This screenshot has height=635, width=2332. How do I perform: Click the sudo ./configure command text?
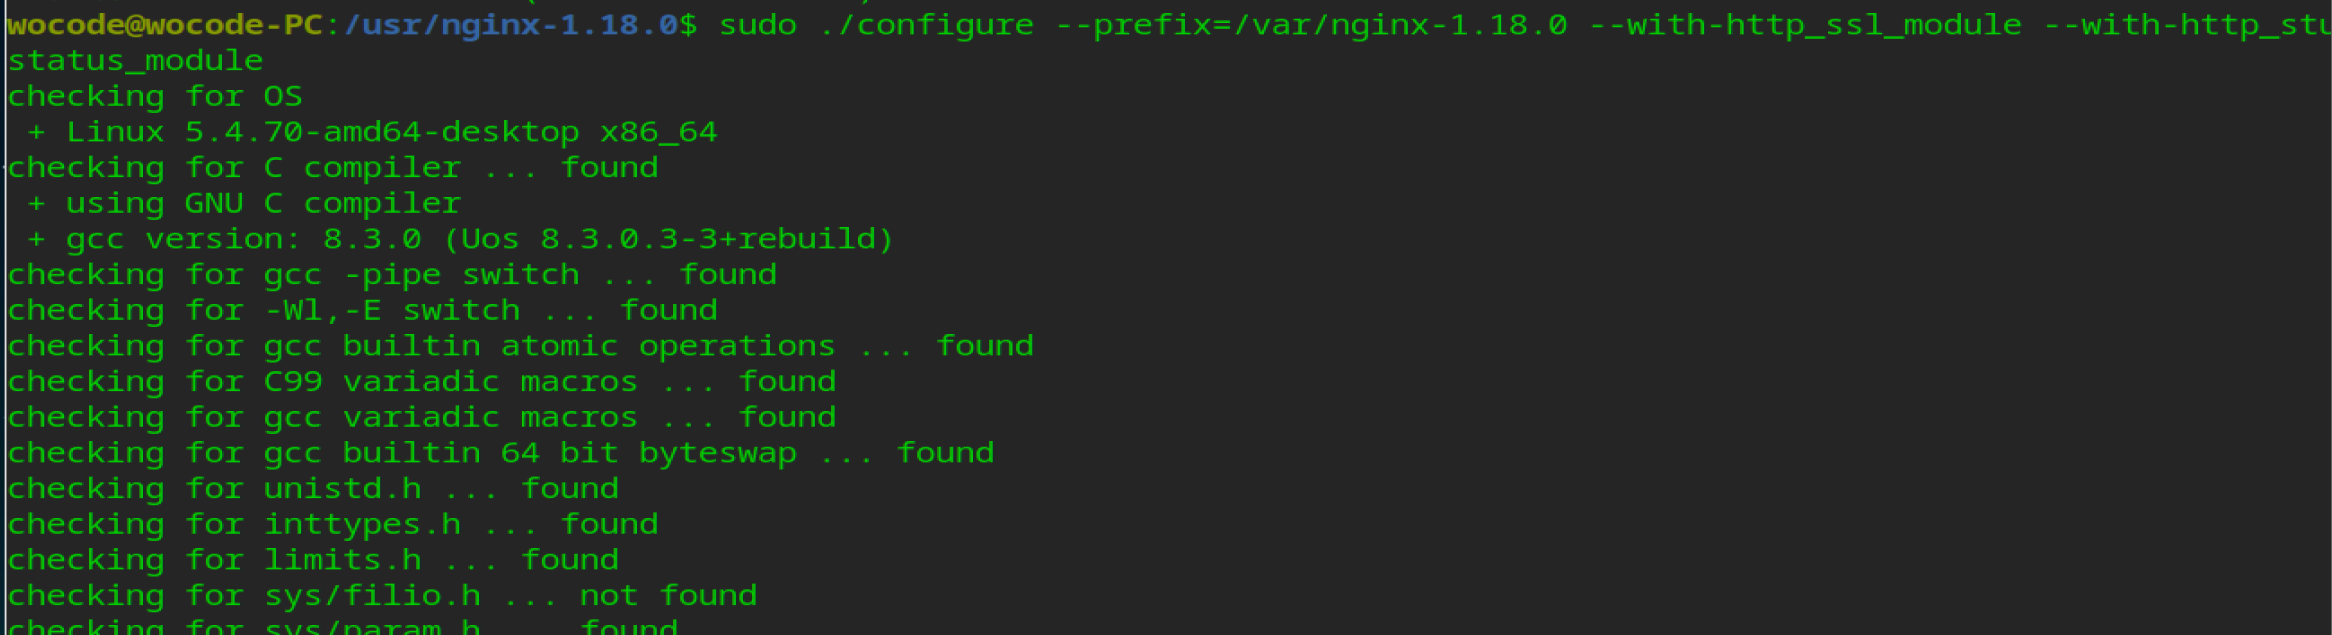pyautogui.click(x=876, y=25)
